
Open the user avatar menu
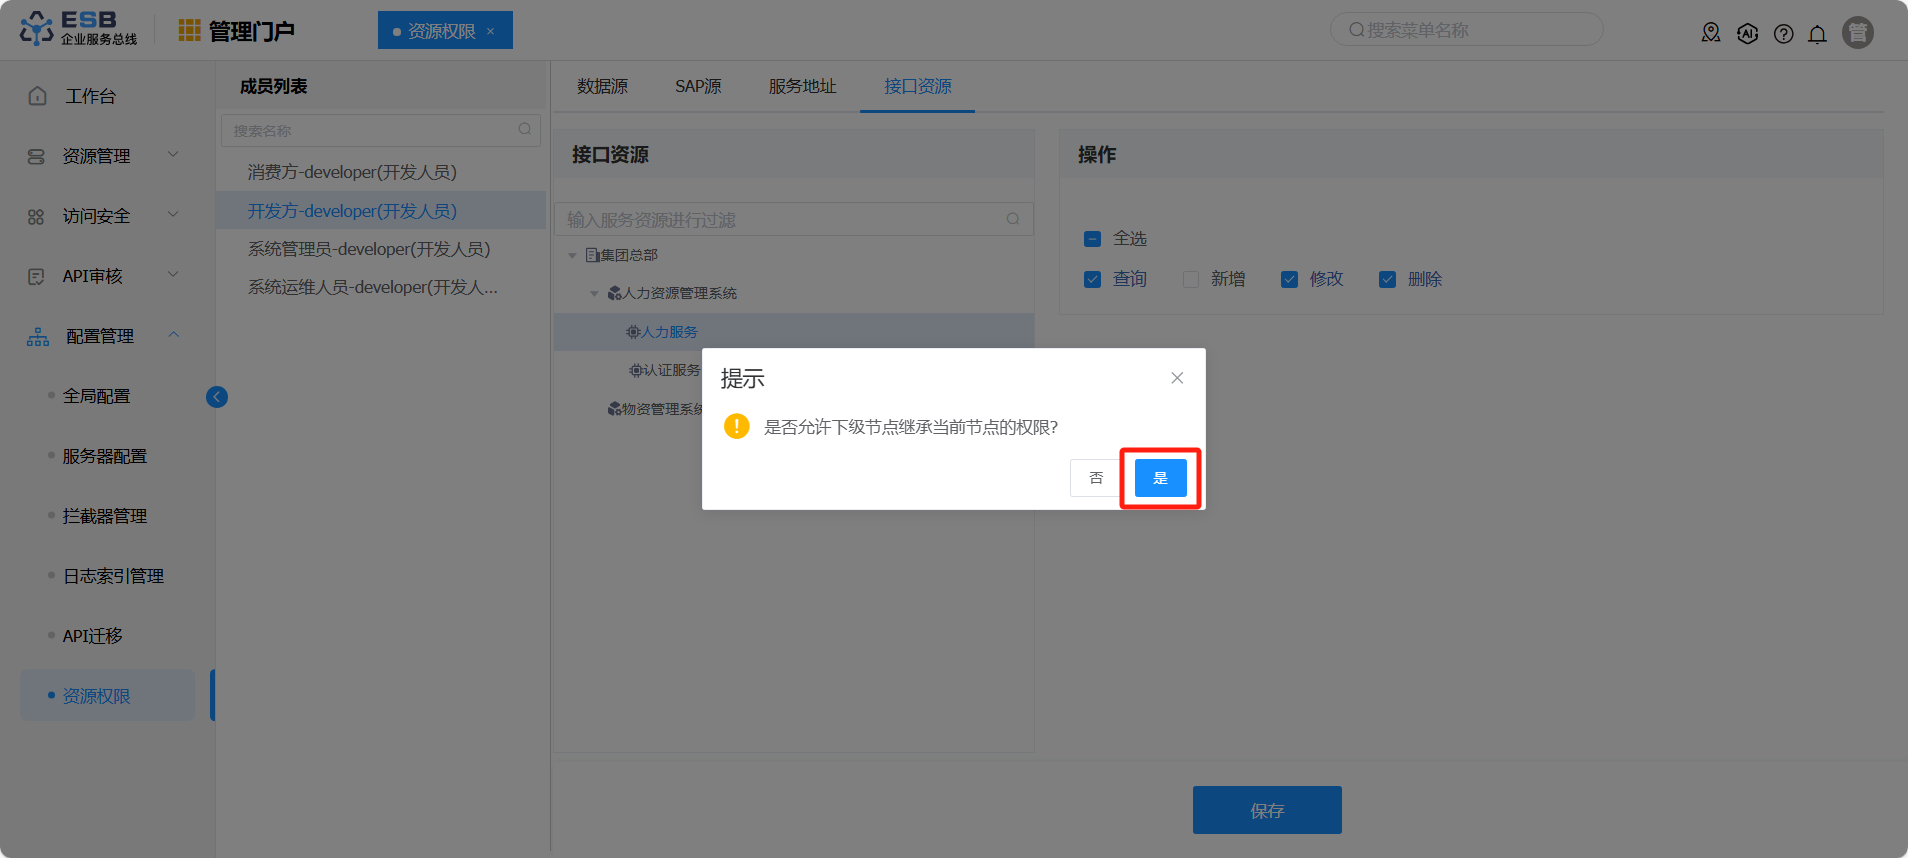1857,33
